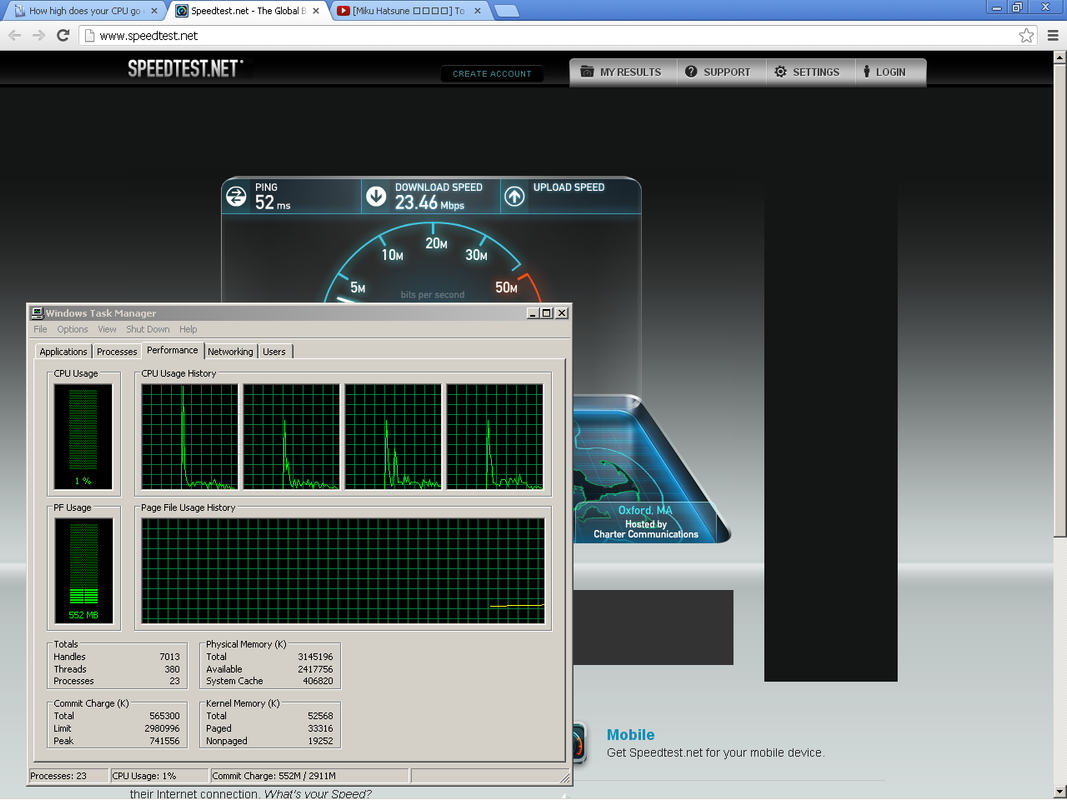Click the Create Account button

492,74
